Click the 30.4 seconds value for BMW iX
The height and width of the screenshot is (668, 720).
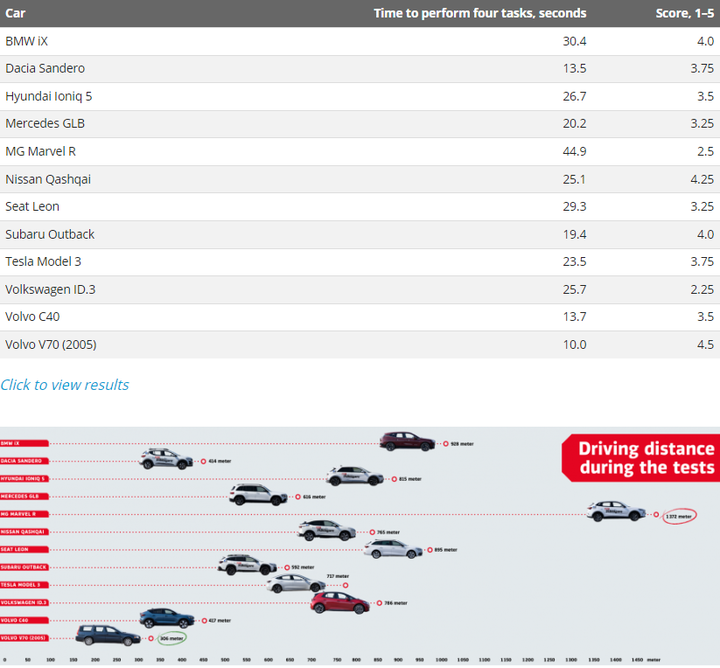click(574, 41)
